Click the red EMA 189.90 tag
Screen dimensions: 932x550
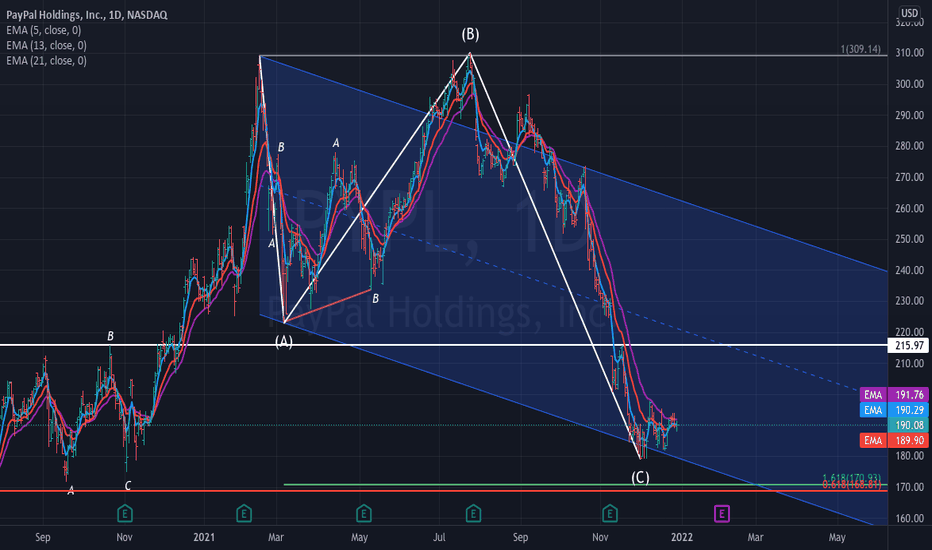click(x=894, y=440)
